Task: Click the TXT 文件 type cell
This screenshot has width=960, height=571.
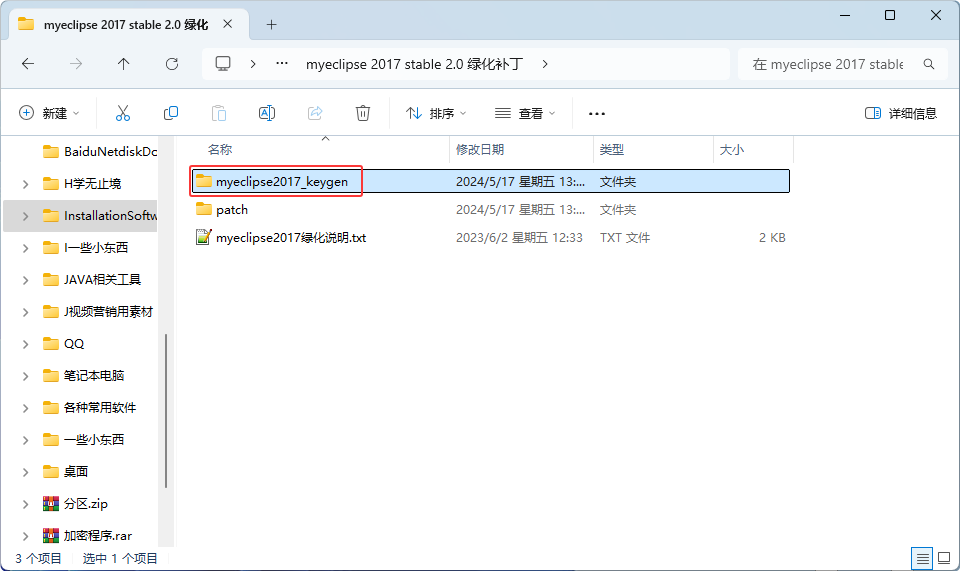Action: (624, 237)
